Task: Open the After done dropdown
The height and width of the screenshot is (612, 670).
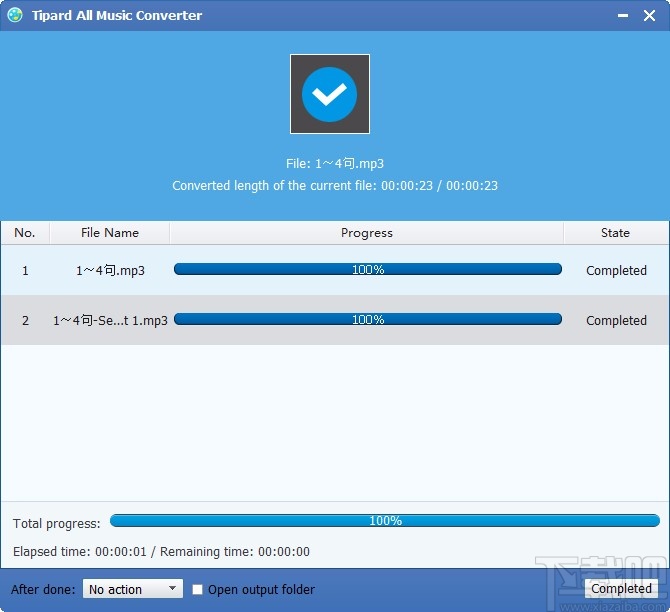Action: pyautogui.click(x=132, y=589)
